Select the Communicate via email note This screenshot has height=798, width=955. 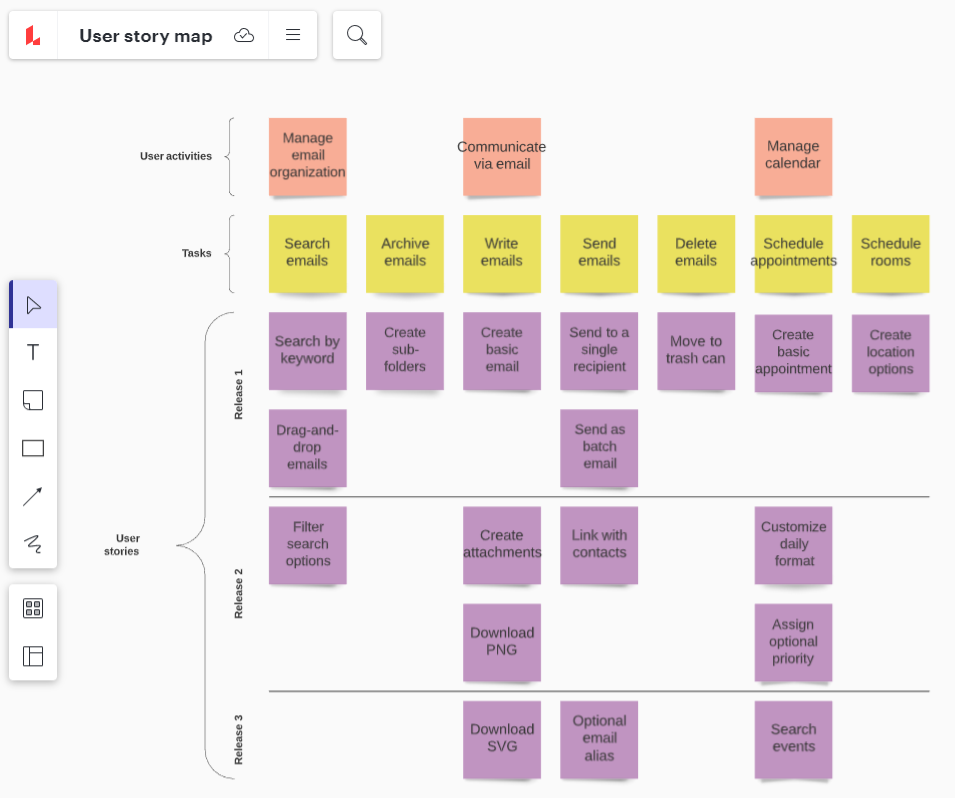pyautogui.click(x=502, y=157)
